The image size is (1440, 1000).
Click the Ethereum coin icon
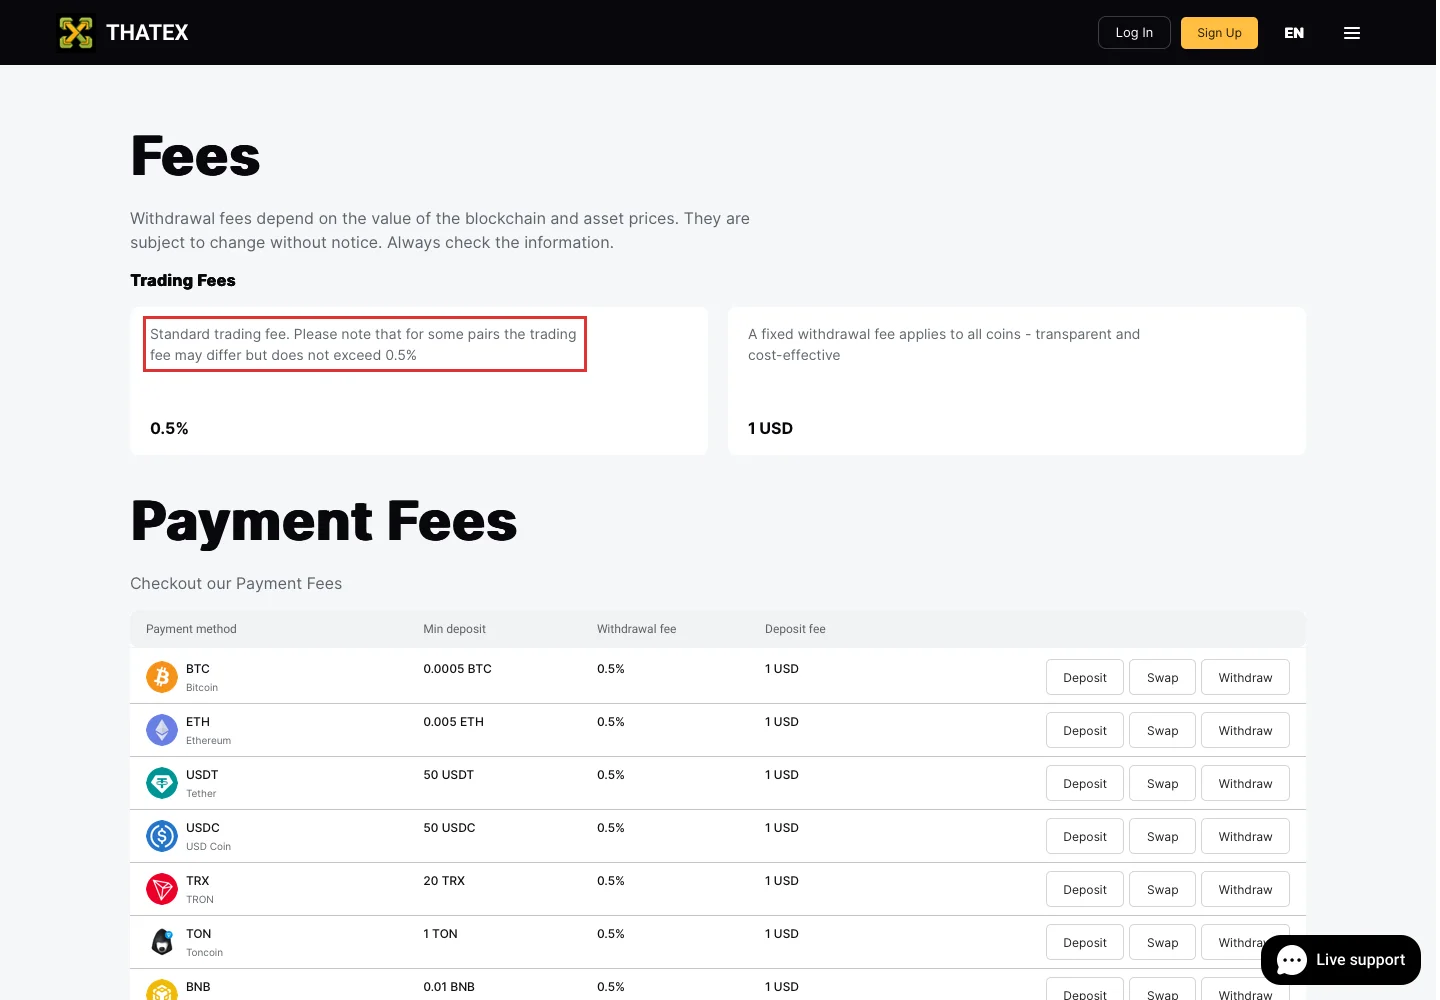tap(162, 730)
